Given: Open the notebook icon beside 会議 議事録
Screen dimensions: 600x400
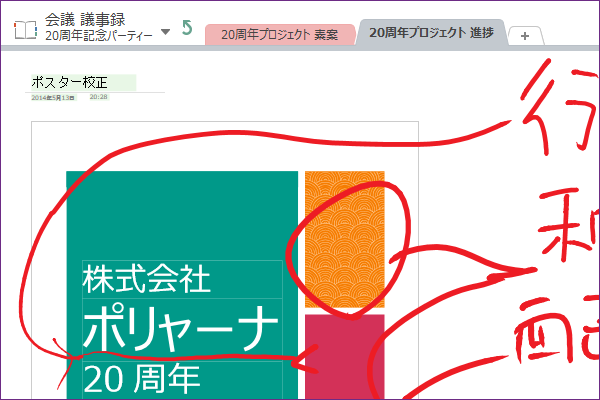Looking at the screenshot, I should [25, 30].
